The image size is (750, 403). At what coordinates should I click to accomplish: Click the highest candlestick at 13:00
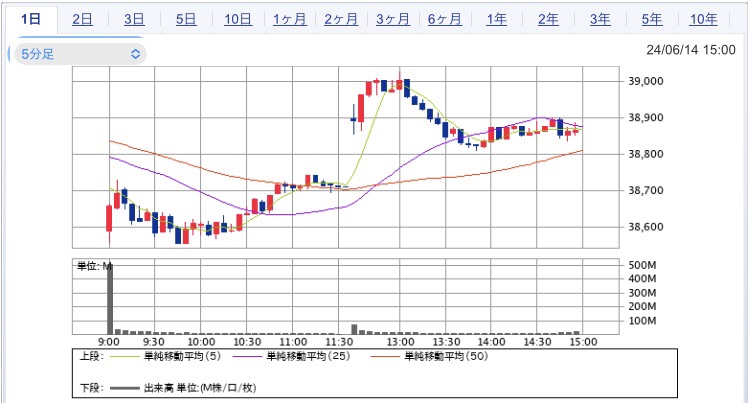[x=399, y=82]
